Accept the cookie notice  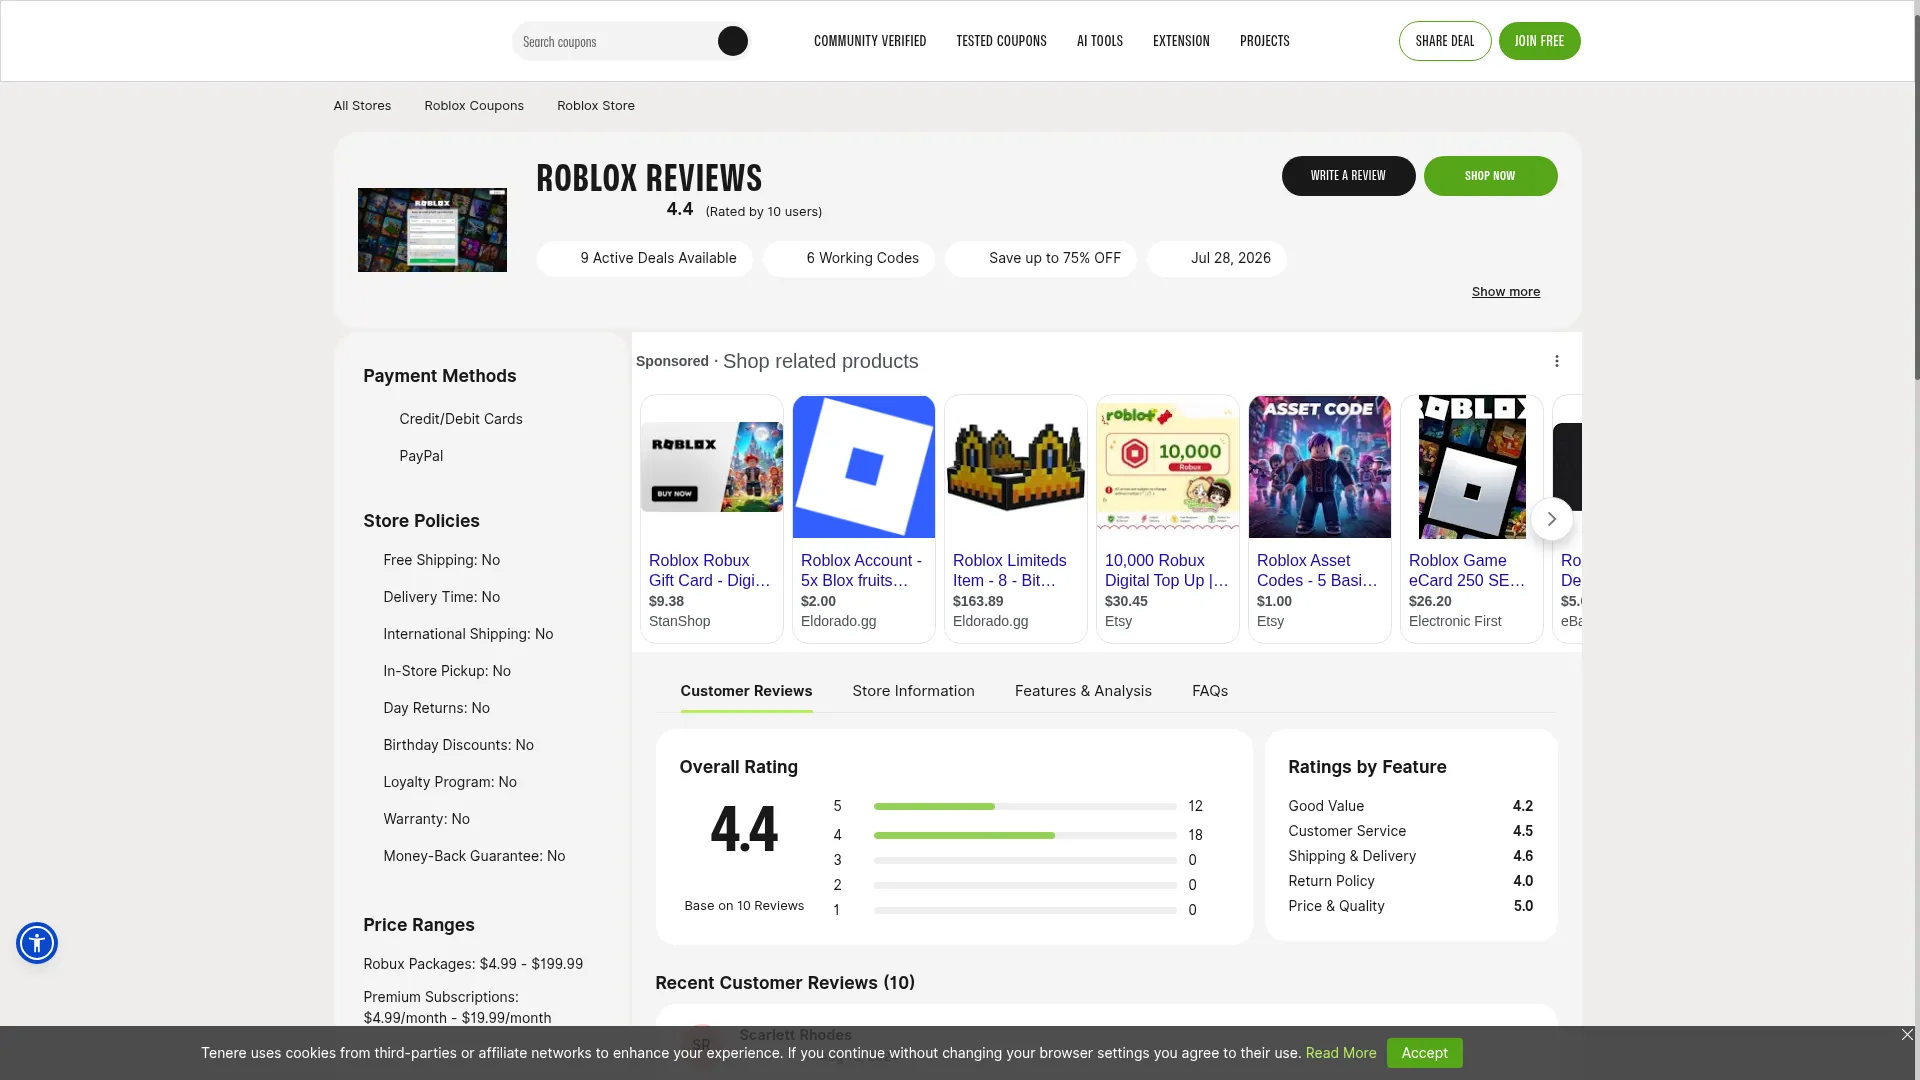tap(1424, 1053)
